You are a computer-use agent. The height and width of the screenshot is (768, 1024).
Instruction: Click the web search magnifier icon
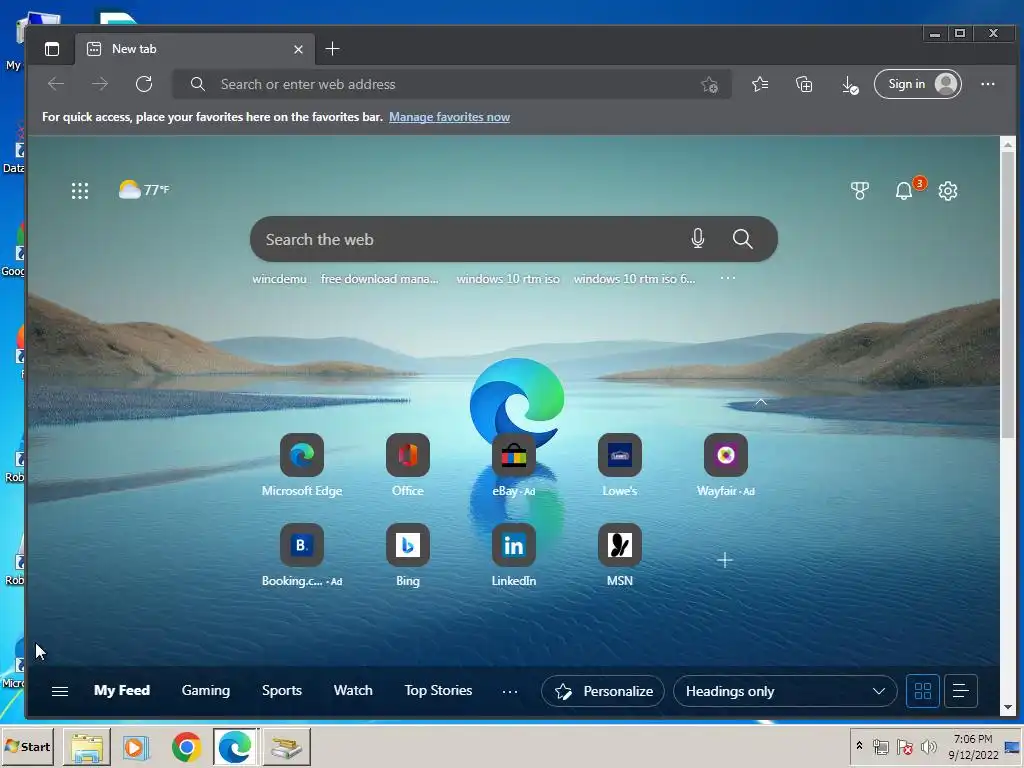pyautogui.click(x=743, y=239)
